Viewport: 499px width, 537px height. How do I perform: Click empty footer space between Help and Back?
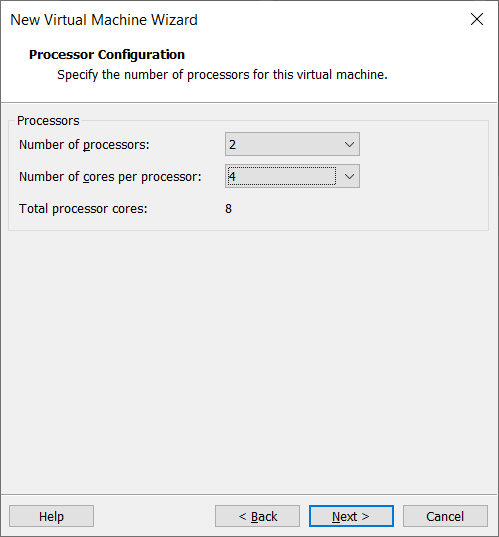(x=154, y=516)
